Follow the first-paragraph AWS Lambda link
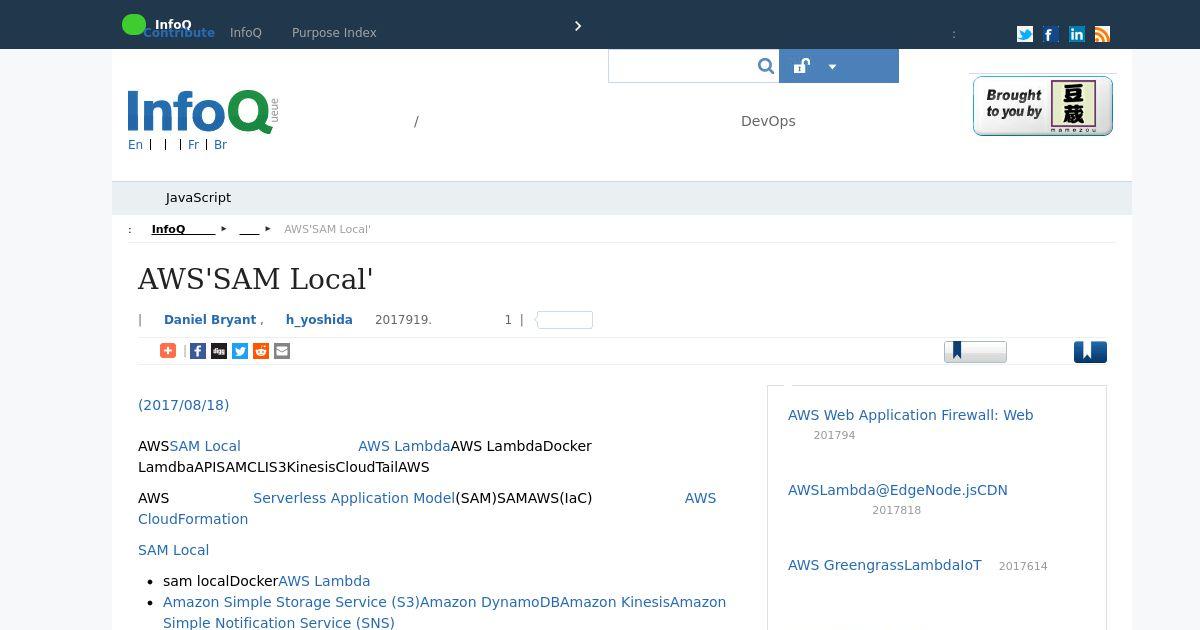Screen dimensions: 1200x630 click(x=404, y=446)
